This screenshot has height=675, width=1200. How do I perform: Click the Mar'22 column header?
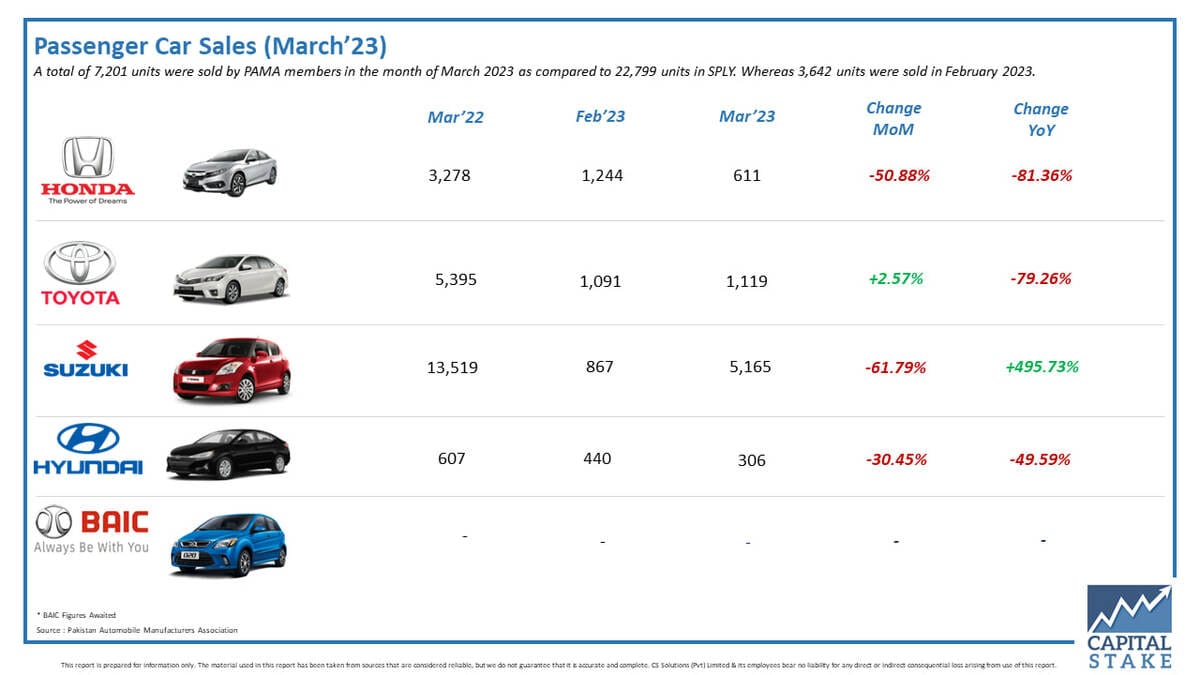455,117
